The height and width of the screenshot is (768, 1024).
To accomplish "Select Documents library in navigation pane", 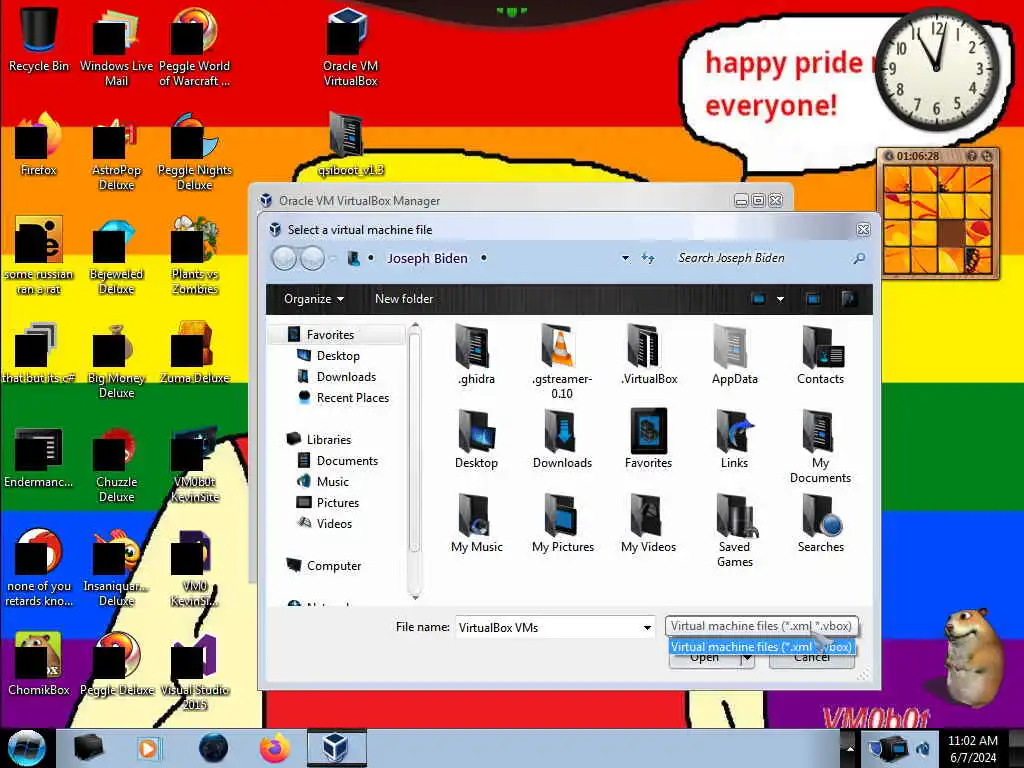I will 347,460.
